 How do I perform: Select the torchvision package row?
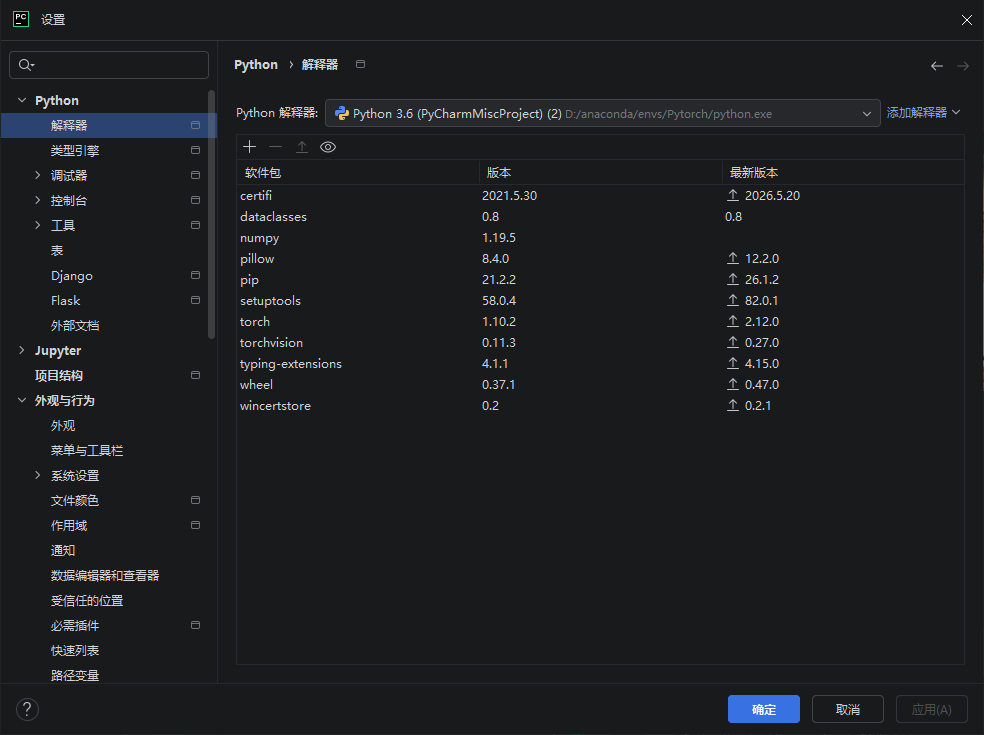600,342
